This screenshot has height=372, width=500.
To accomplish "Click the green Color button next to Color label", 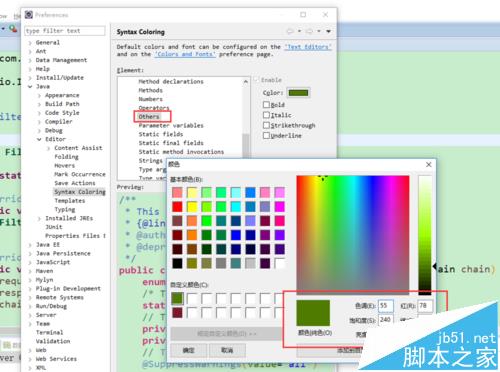I will pyautogui.click(x=299, y=93).
